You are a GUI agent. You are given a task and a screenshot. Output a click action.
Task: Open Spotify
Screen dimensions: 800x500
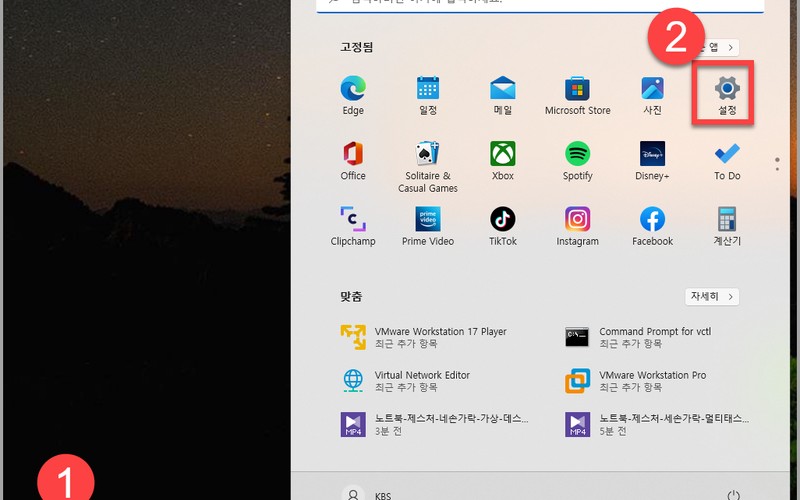[x=578, y=161]
